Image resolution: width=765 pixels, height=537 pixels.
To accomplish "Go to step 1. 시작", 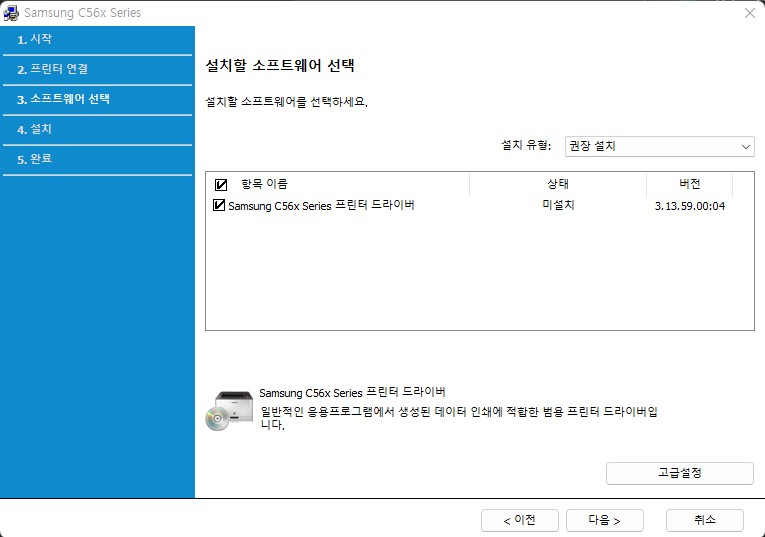I will tap(34, 40).
